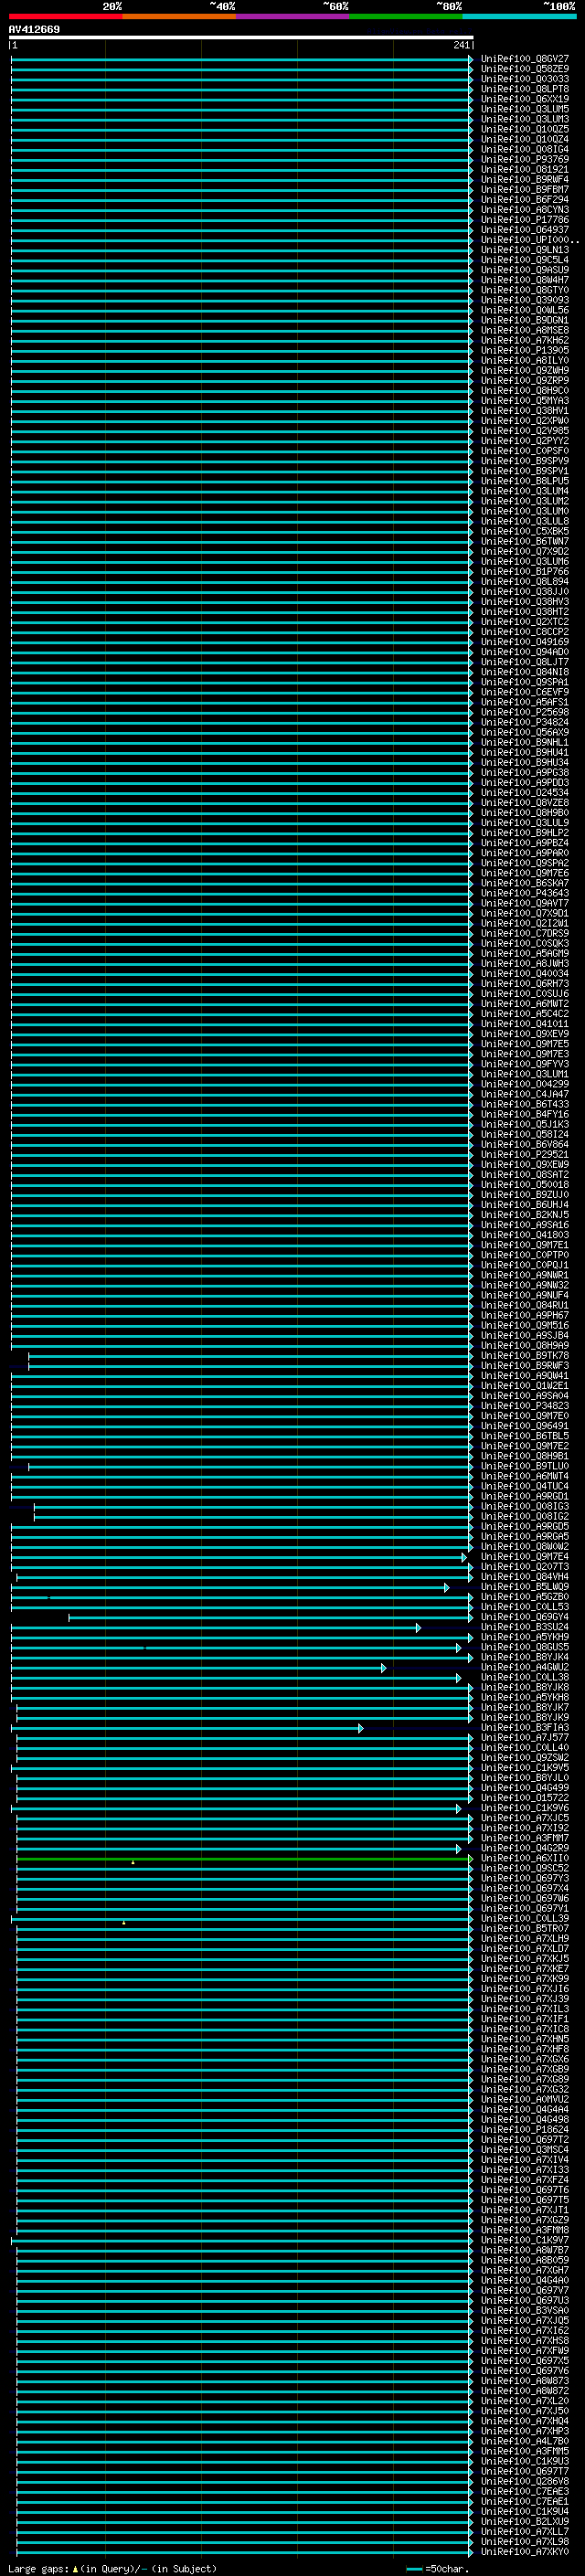Click the cyan ~100% identity legend segment
This screenshot has width=585, height=2576.
click(x=519, y=16)
